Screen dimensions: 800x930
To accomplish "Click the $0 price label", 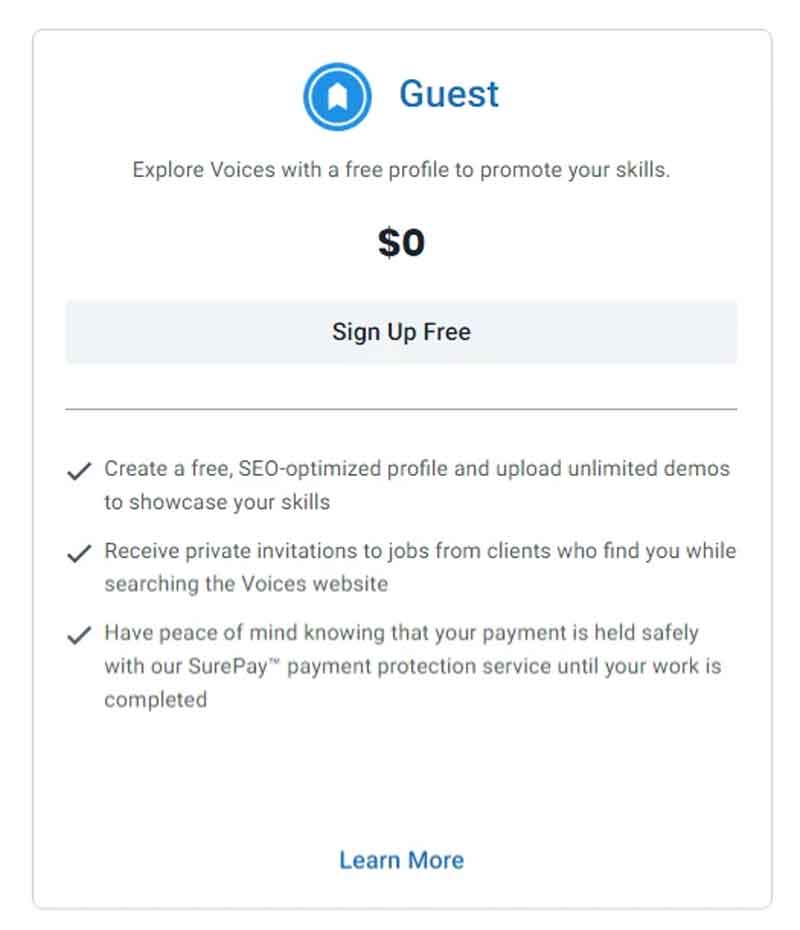I will 401,243.
